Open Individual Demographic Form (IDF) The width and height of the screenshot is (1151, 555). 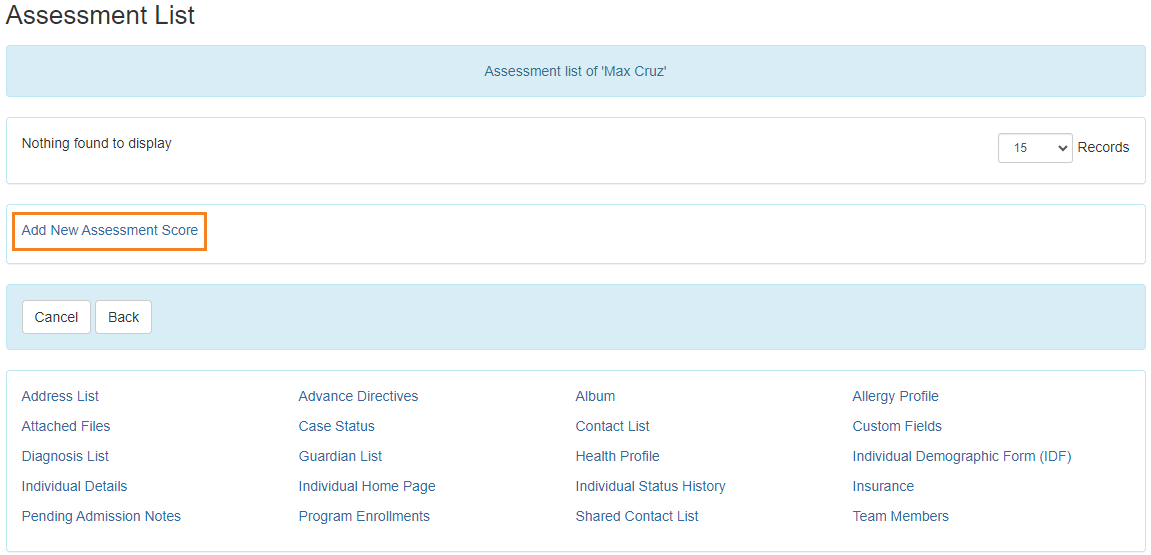pyautogui.click(x=961, y=456)
